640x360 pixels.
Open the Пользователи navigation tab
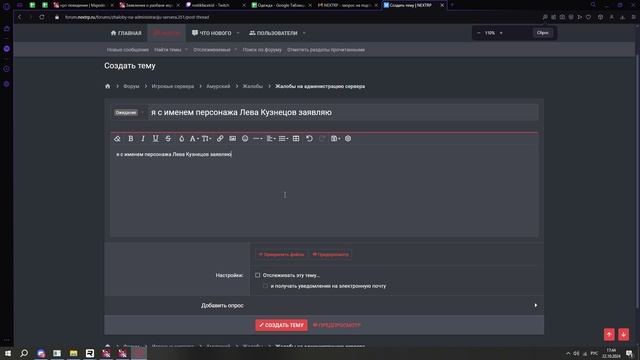[x=273, y=33]
